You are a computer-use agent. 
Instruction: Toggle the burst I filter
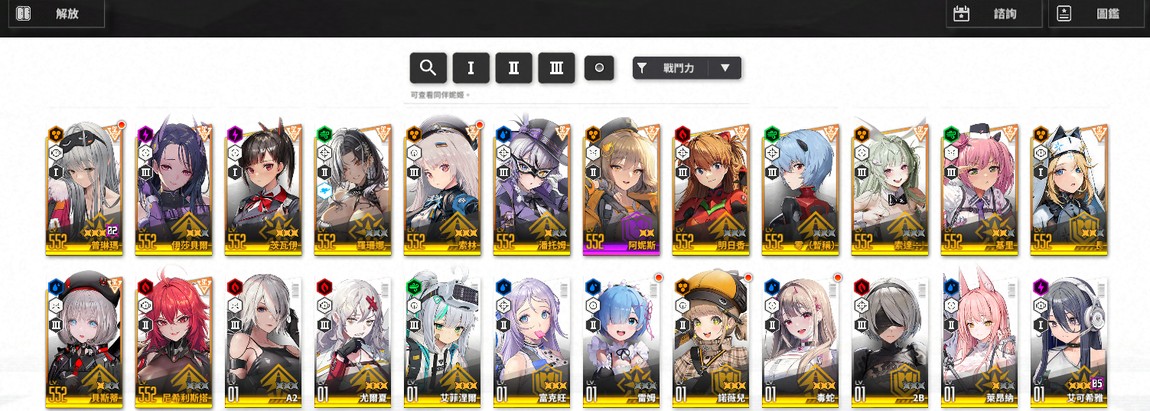pos(471,68)
